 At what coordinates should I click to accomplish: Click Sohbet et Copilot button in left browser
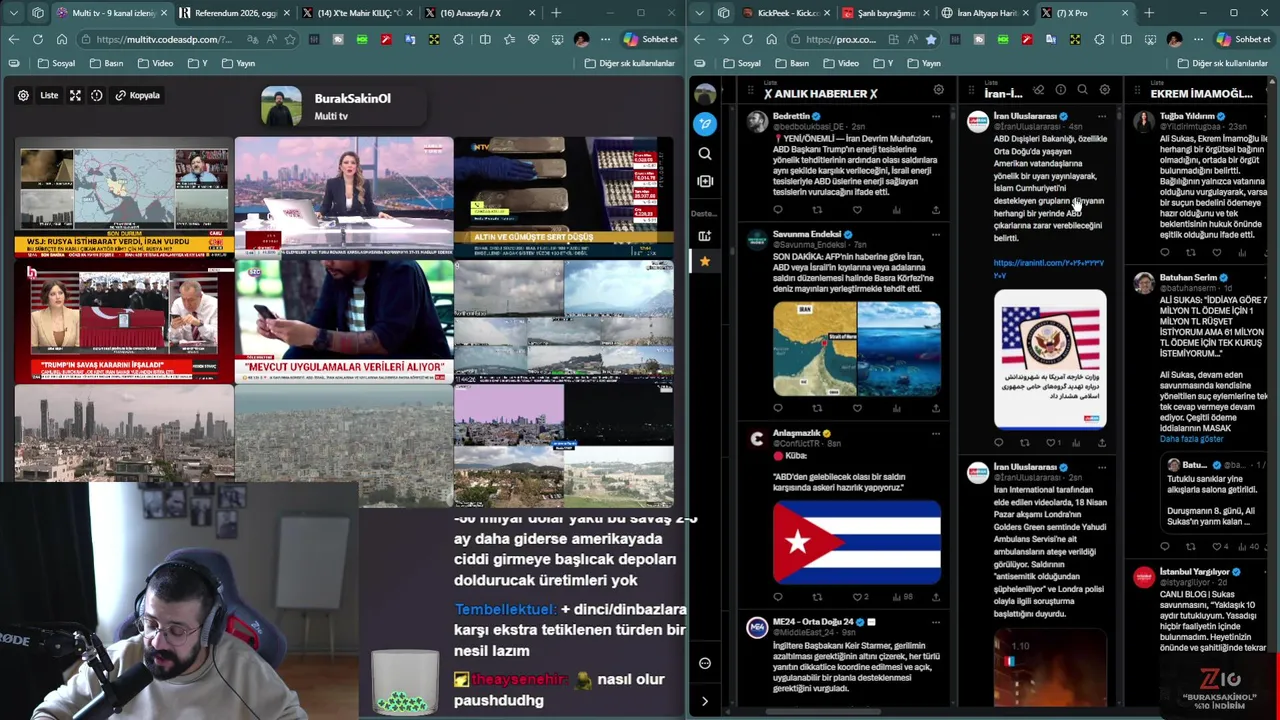point(650,39)
